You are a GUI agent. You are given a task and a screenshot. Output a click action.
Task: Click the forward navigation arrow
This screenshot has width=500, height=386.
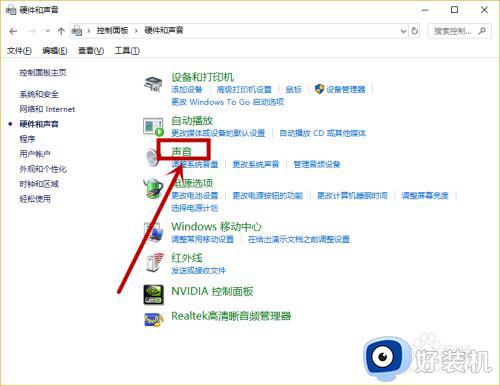[x=32, y=31]
